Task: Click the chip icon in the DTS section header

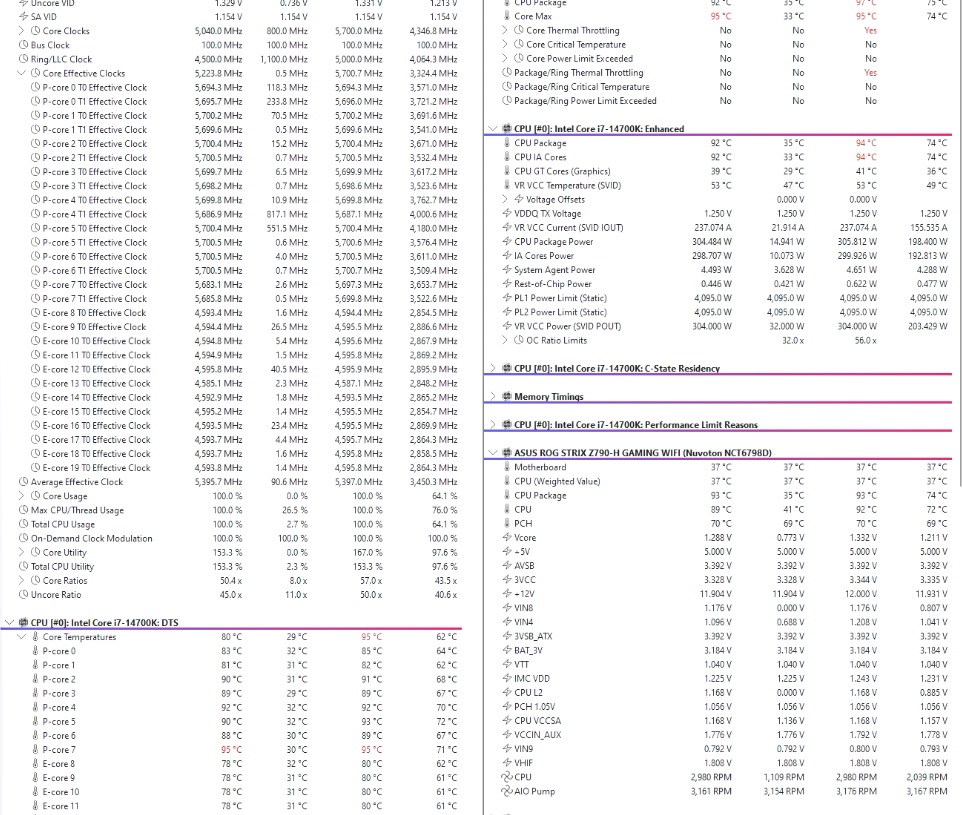Action: coord(24,623)
